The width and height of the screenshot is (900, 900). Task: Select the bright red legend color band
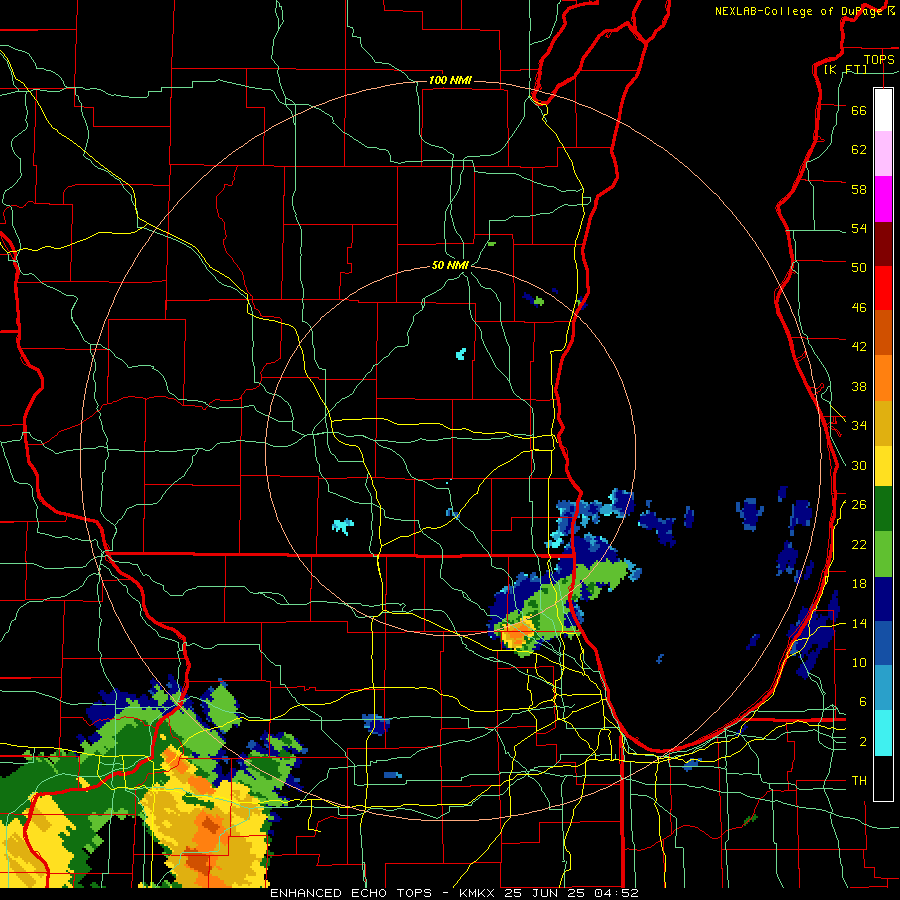point(883,288)
